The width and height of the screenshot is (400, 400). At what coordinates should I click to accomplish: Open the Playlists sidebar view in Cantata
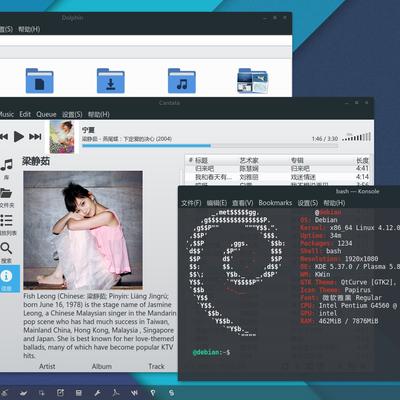[7, 224]
